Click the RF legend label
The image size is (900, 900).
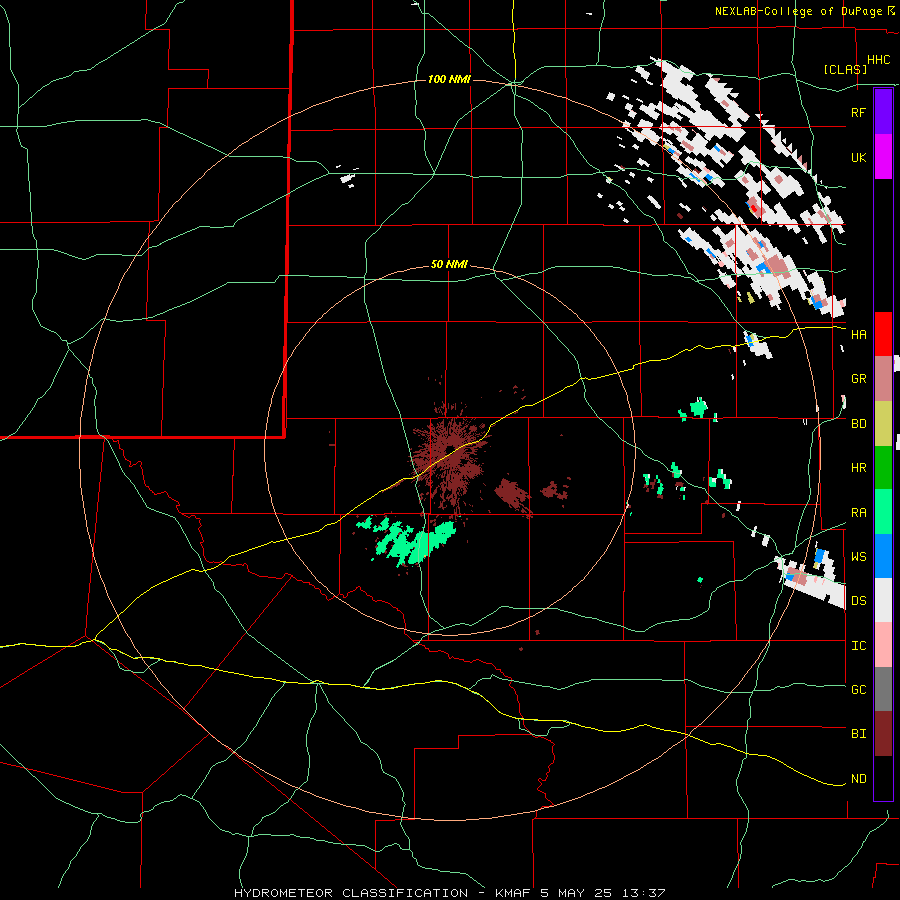tap(858, 112)
